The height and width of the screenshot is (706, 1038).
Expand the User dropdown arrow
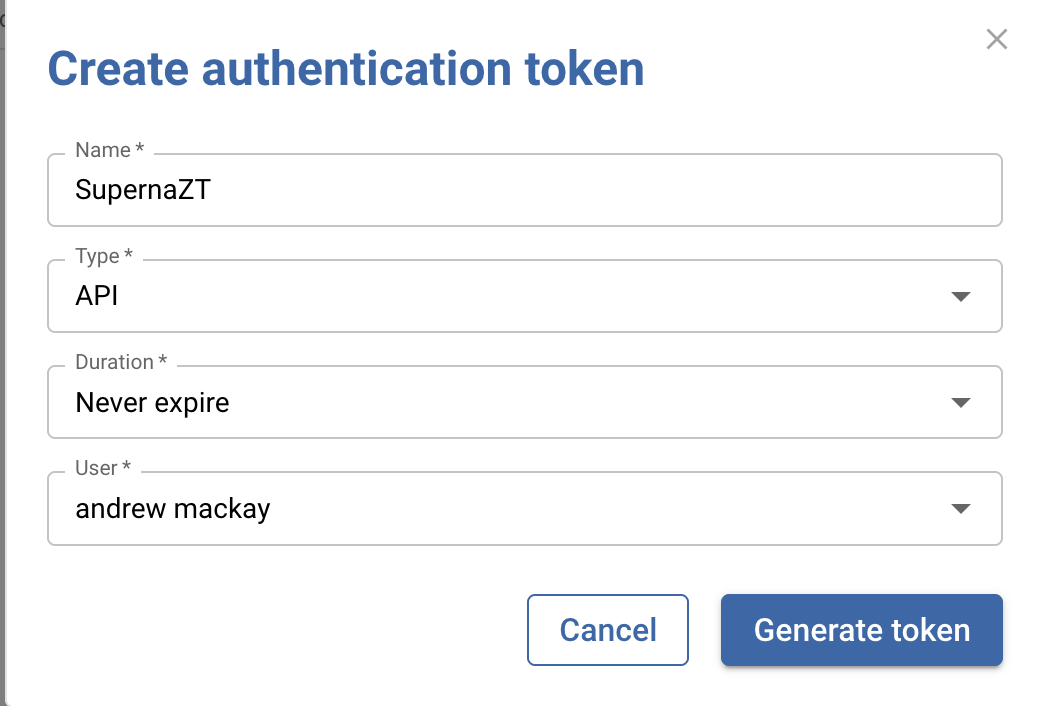pyautogui.click(x=960, y=509)
